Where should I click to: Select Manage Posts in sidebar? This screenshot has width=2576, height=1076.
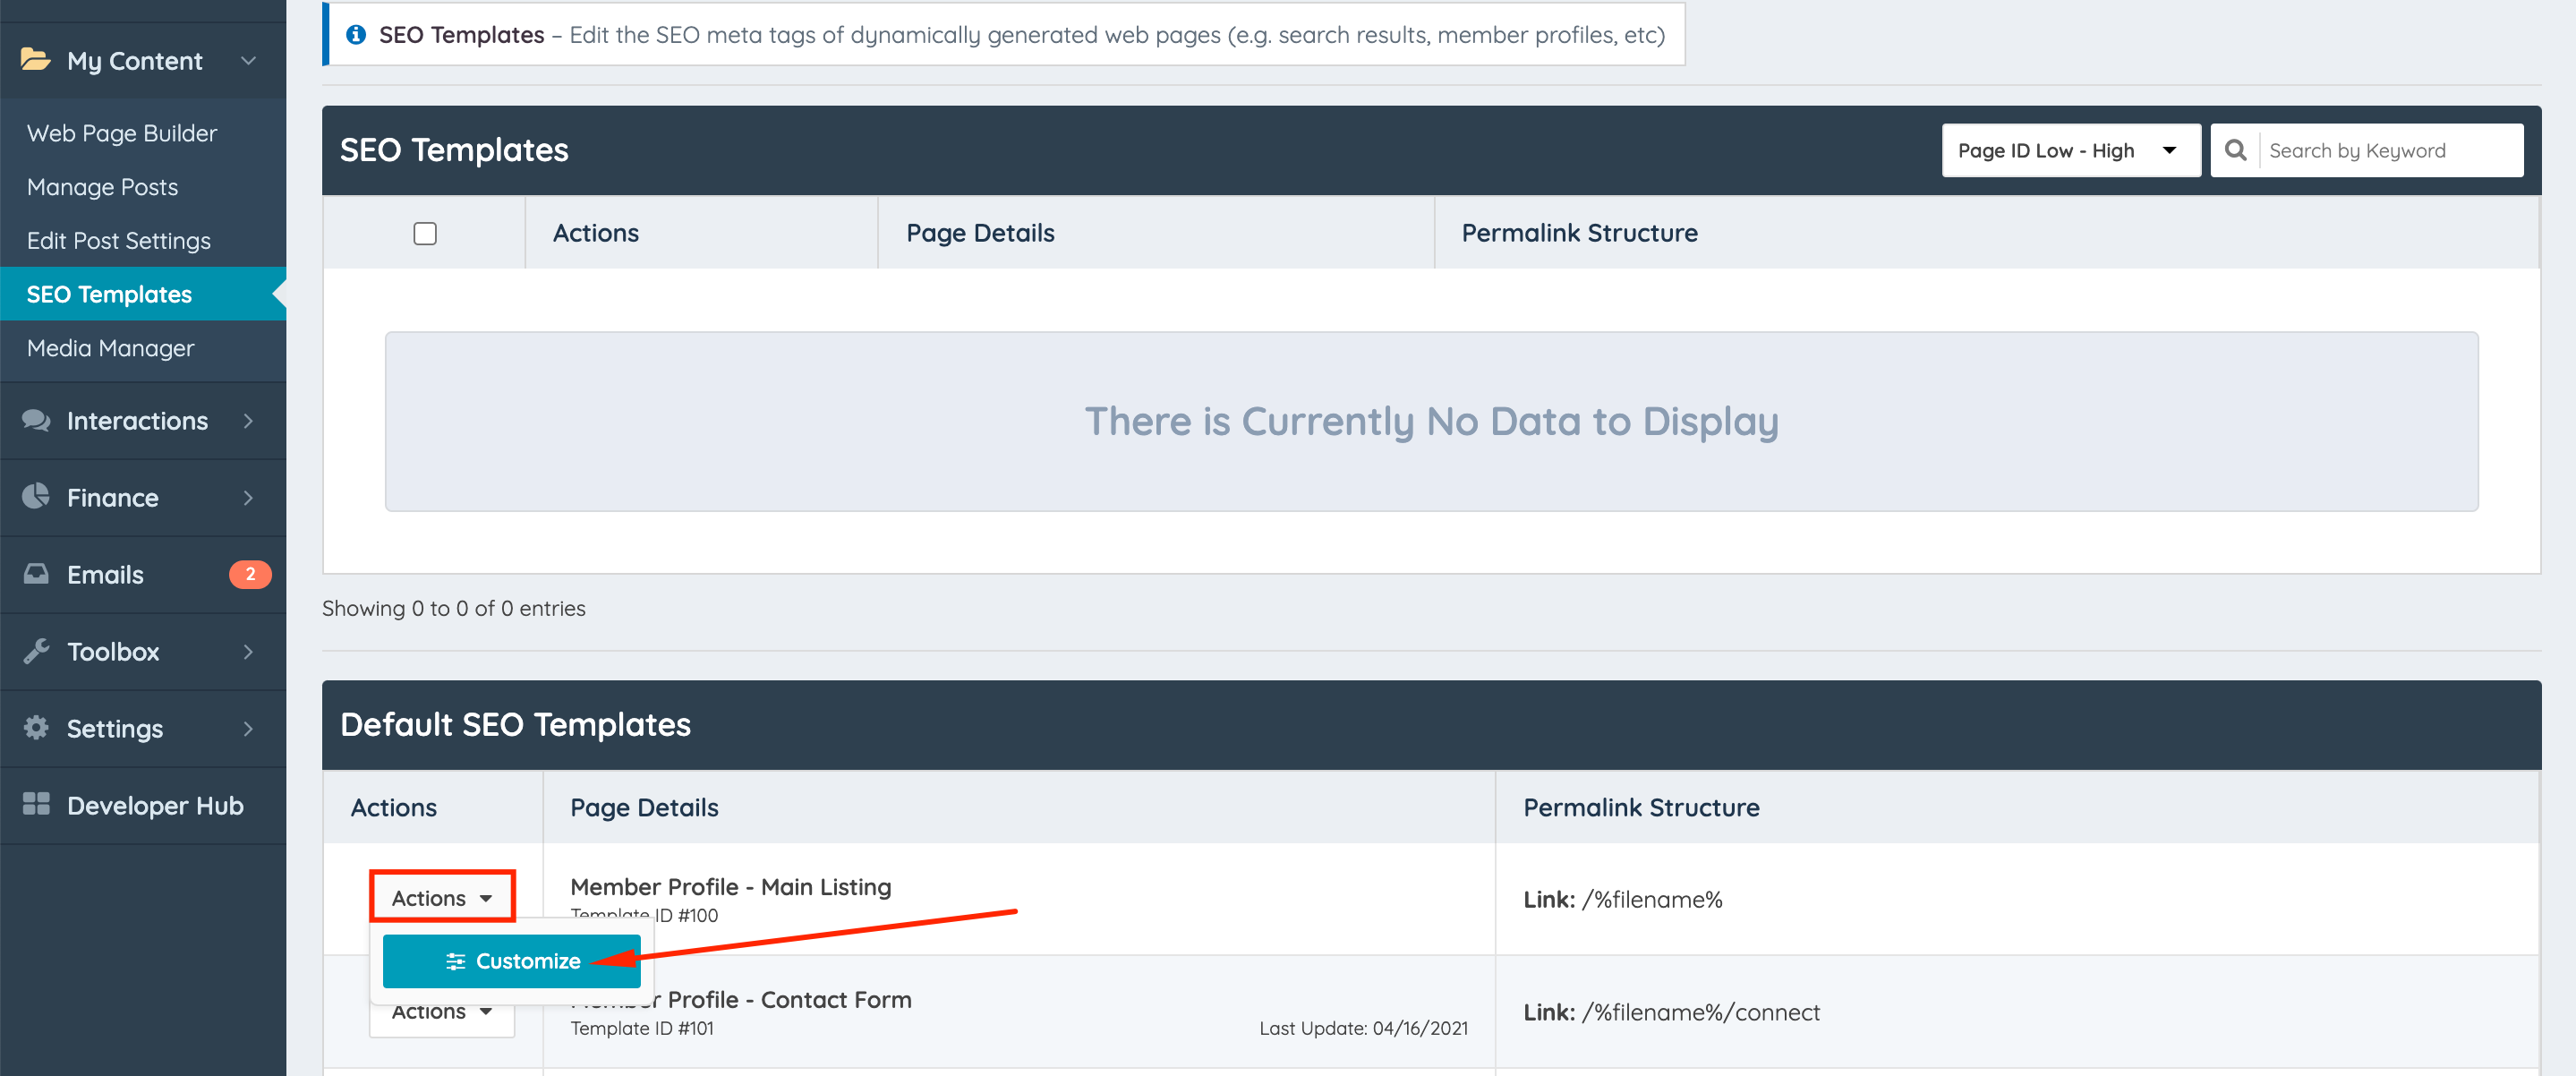(x=102, y=187)
